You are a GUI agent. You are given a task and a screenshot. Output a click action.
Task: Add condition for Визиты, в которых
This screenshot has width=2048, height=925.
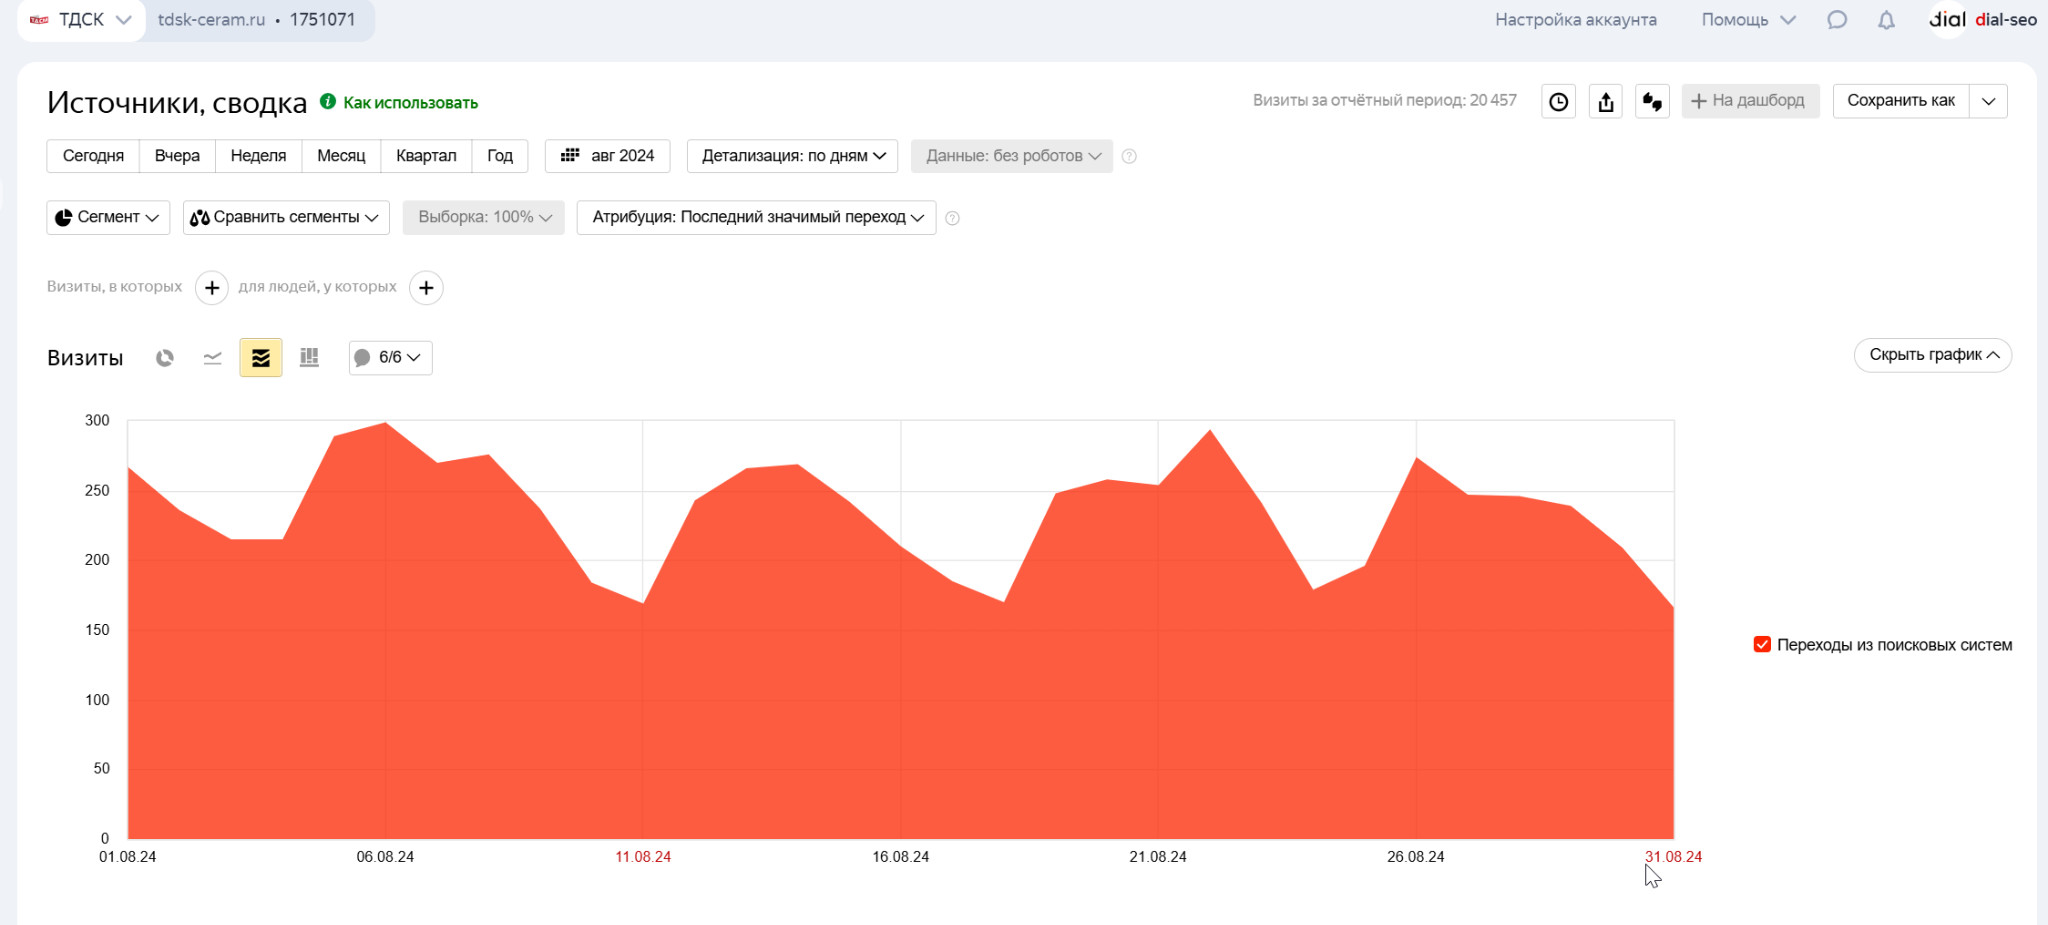coord(212,288)
